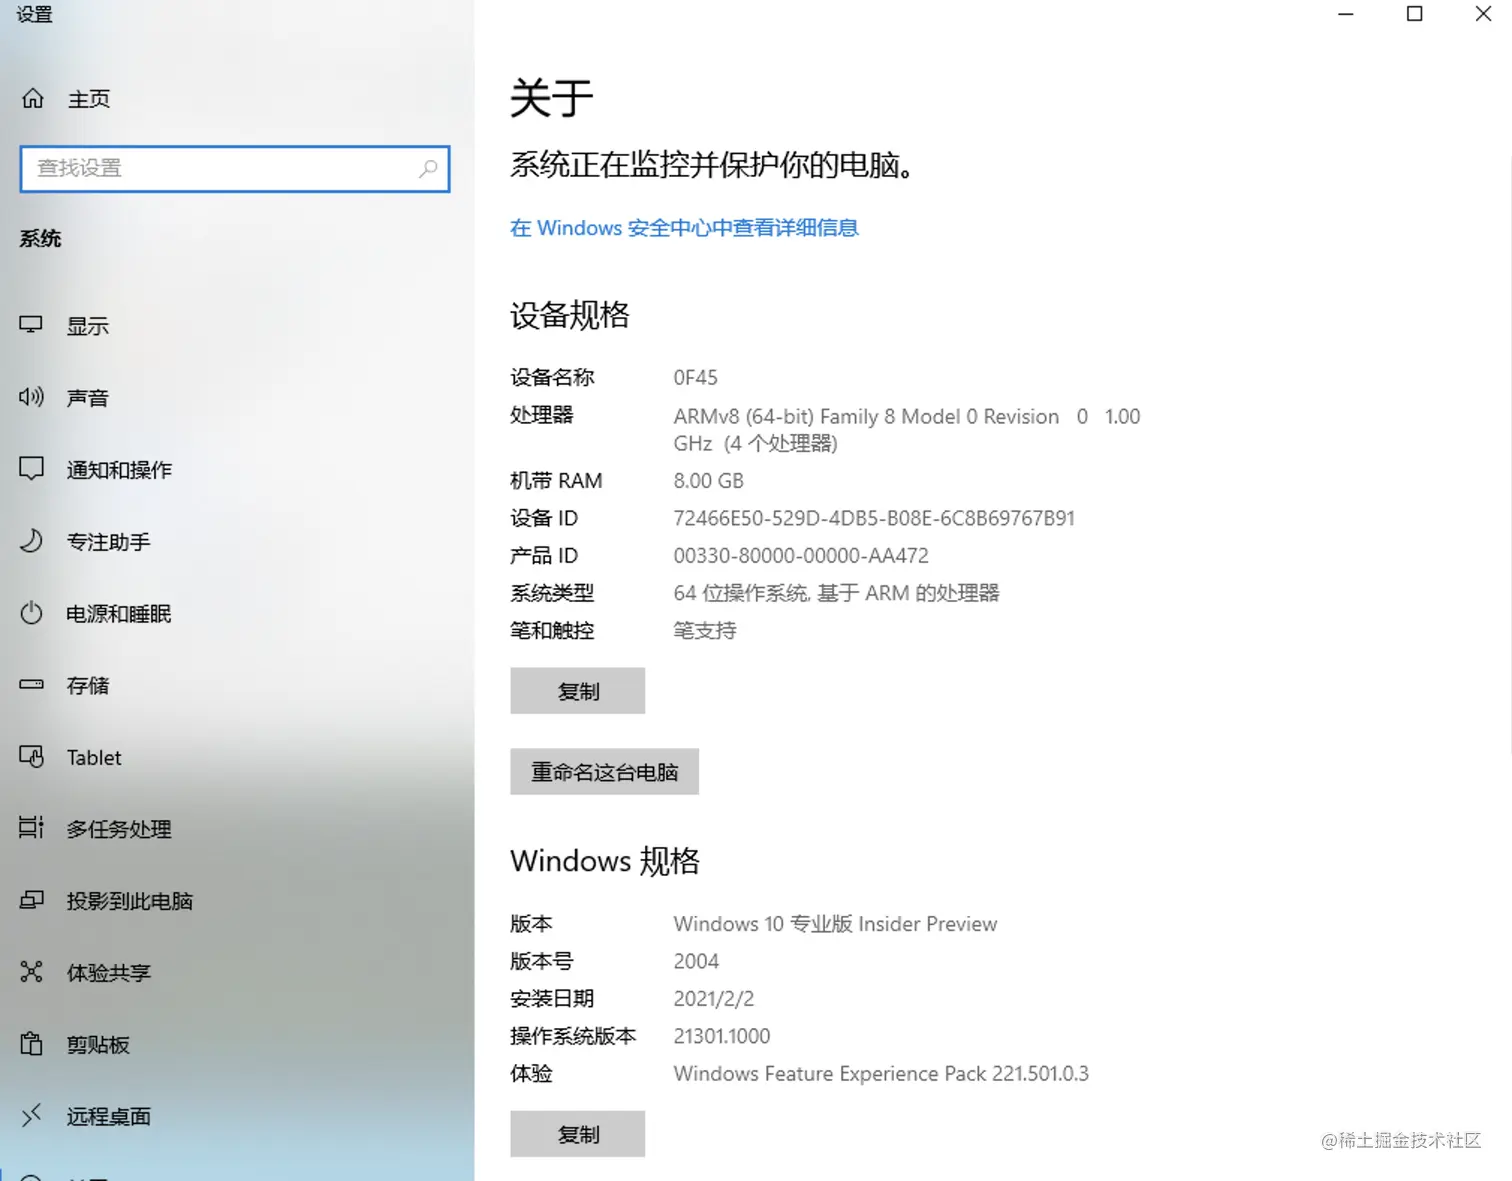This screenshot has height=1181, width=1512.
Task: Click the notifications speech bubble icon
Action: 31,469
